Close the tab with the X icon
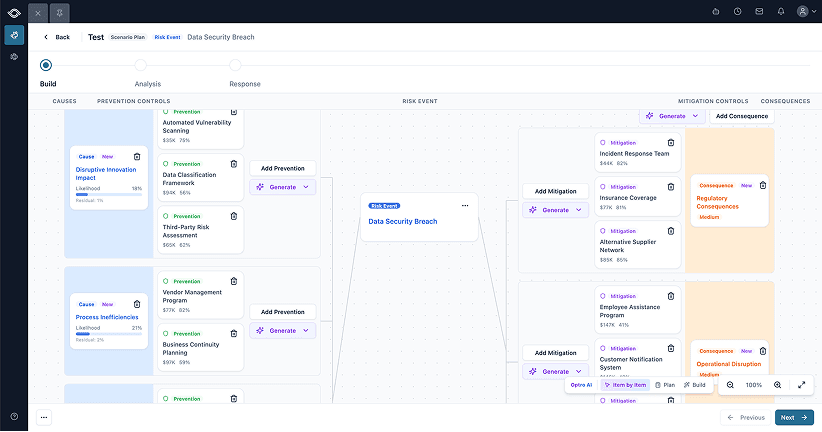 tap(38, 13)
